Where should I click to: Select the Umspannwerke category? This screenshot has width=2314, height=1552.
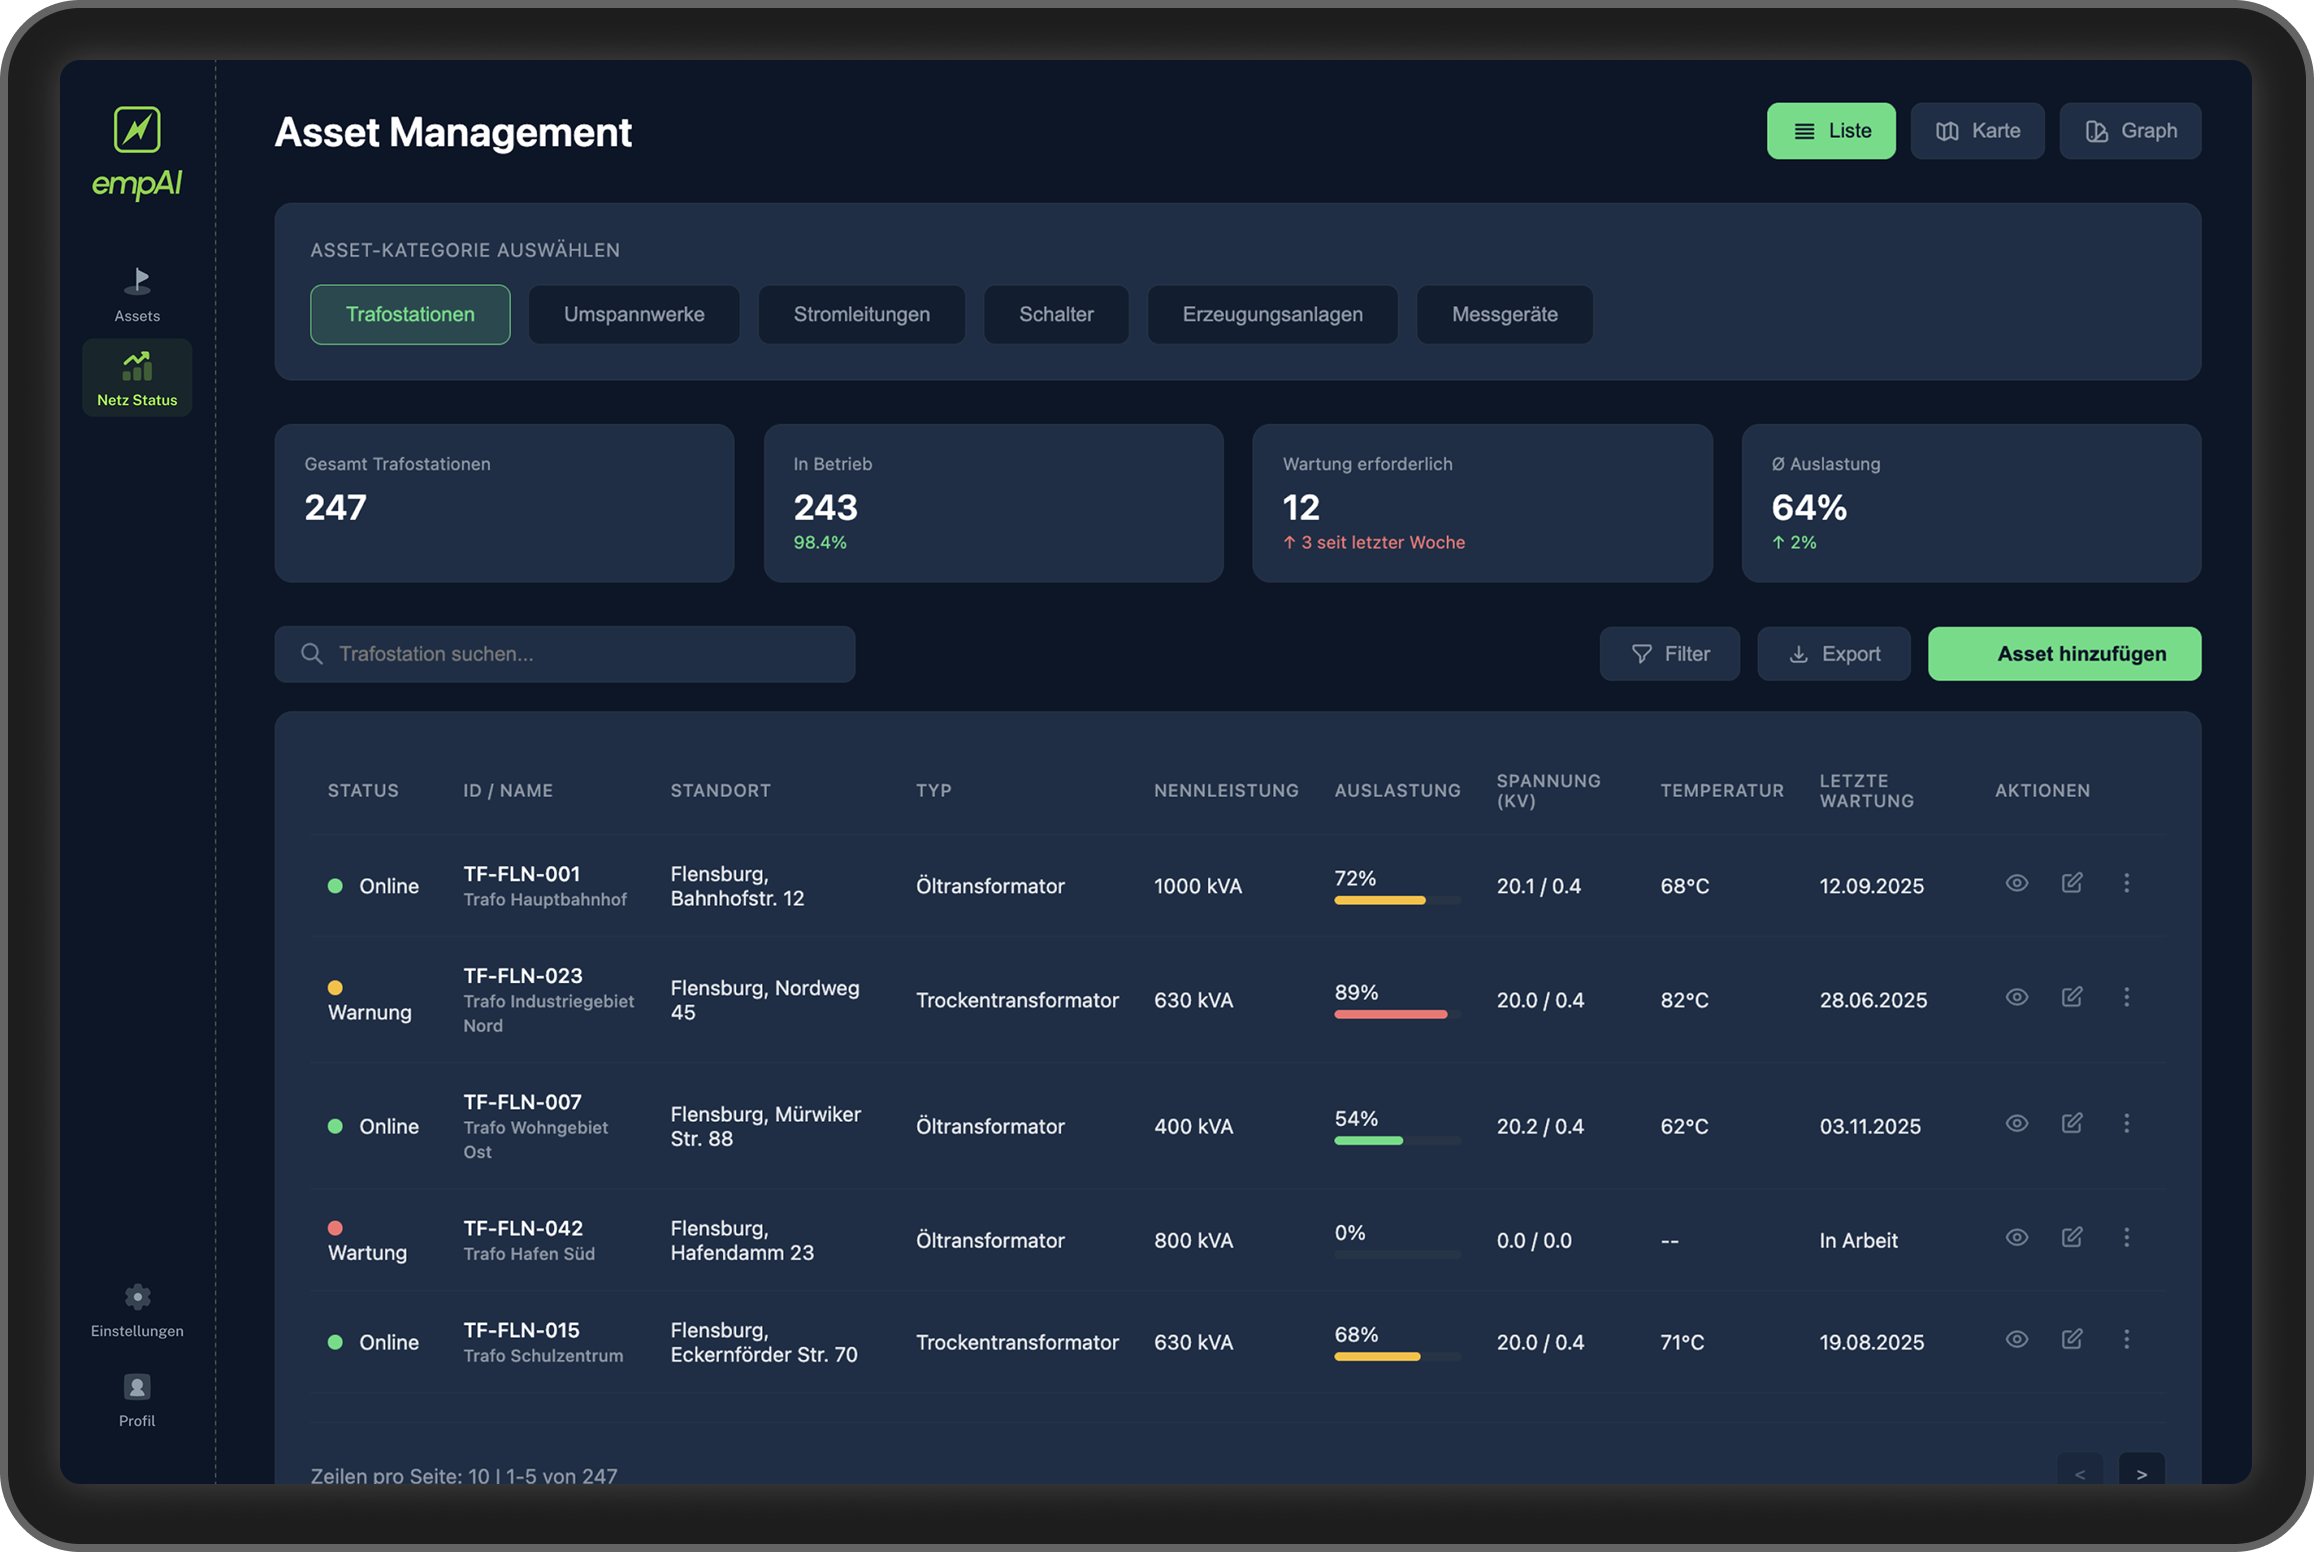click(634, 314)
